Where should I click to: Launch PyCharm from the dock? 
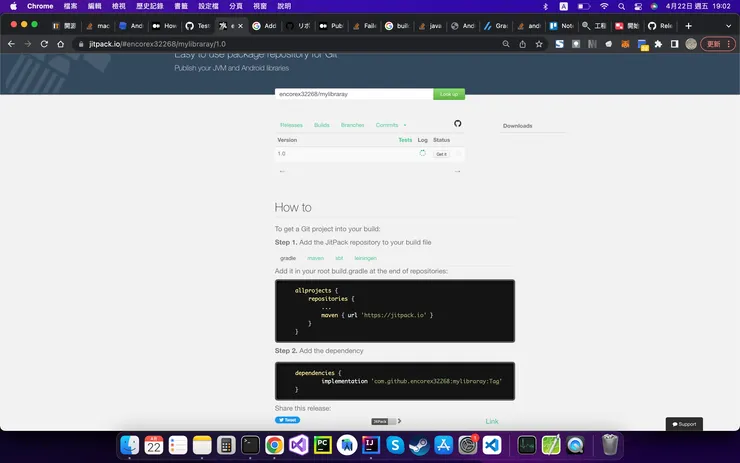click(x=323, y=445)
